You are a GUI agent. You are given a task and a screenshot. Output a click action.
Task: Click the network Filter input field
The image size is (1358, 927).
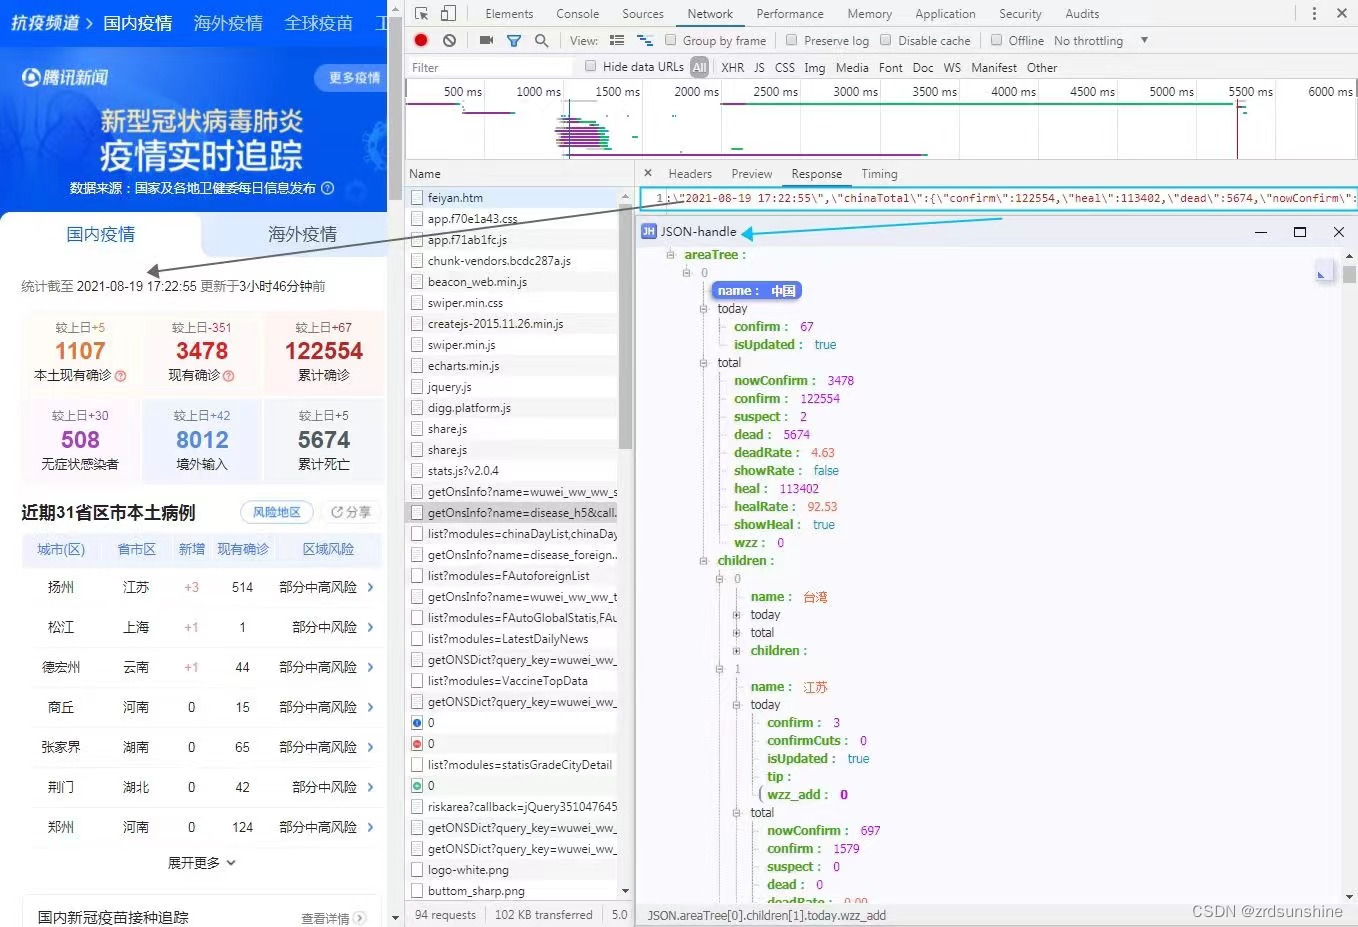point(490,67)
